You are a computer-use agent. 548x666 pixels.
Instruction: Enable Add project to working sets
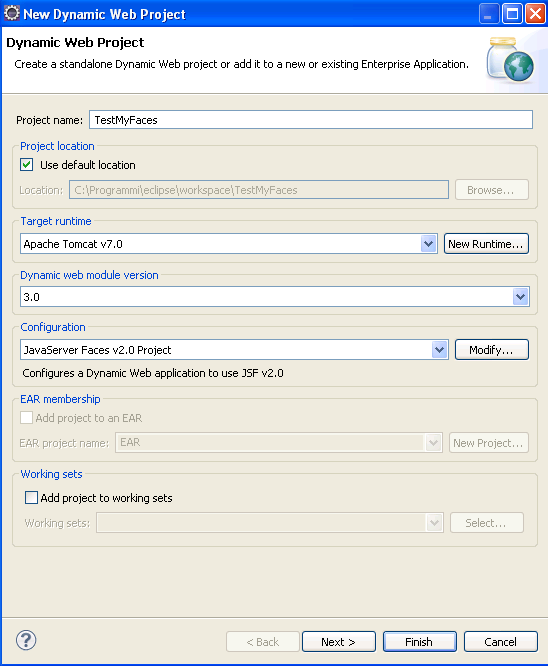pos(31,497)
